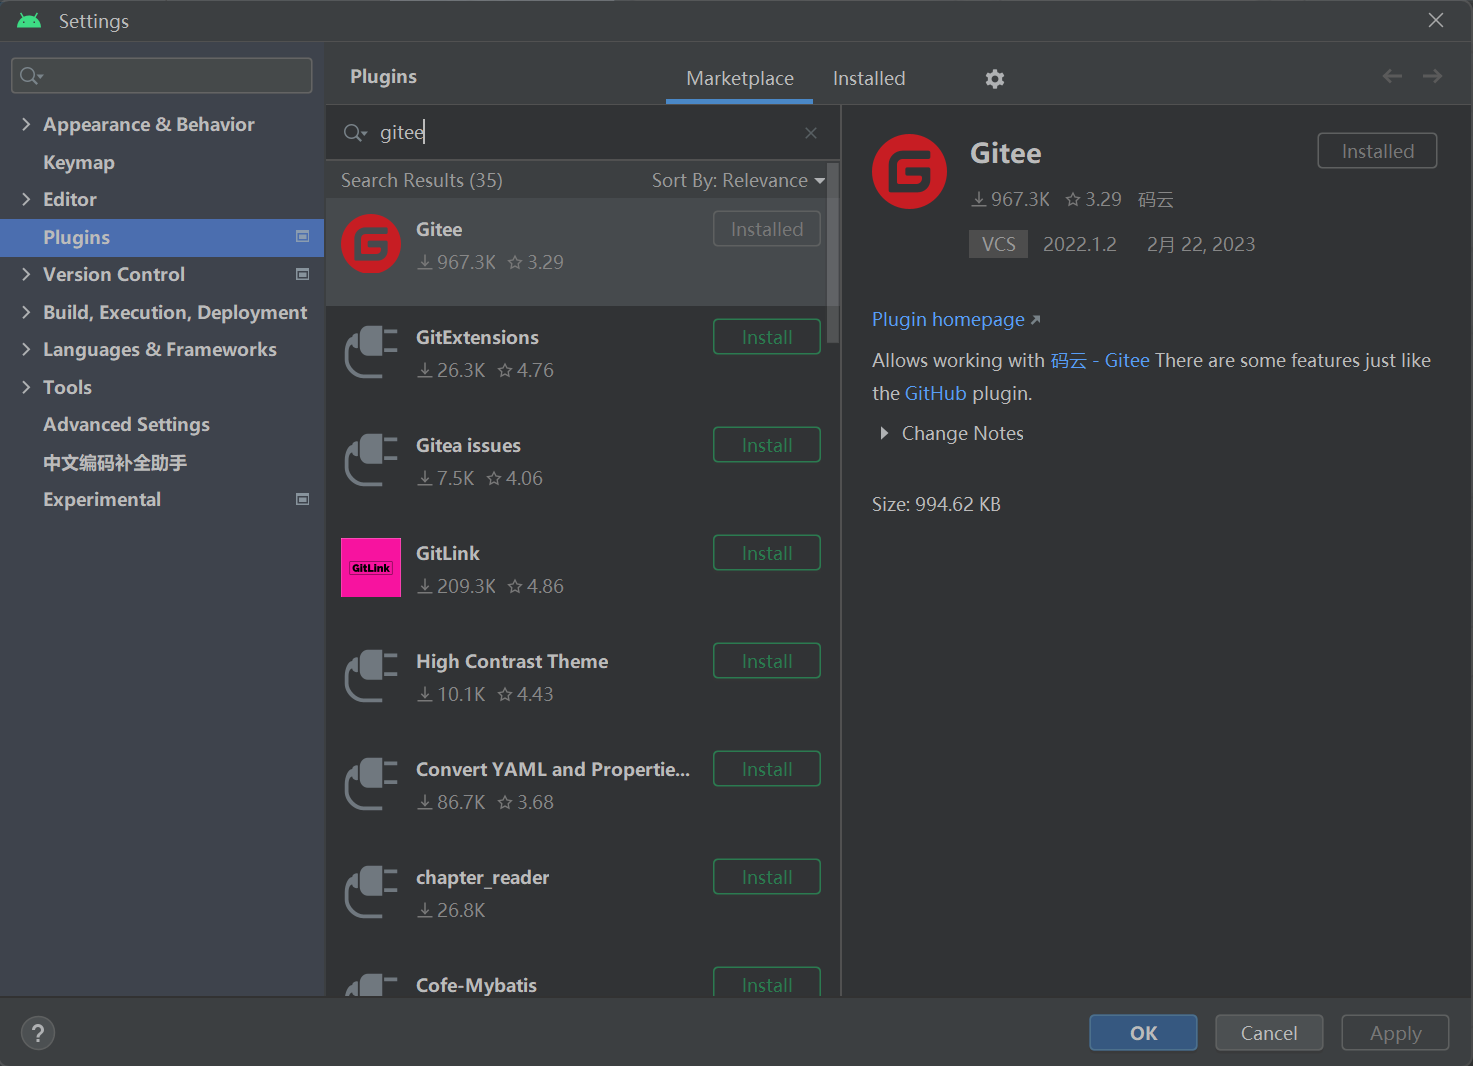Focus the plugin search field with gitee
This screenshot has height=1066, width=1473.
pos(583,133)
